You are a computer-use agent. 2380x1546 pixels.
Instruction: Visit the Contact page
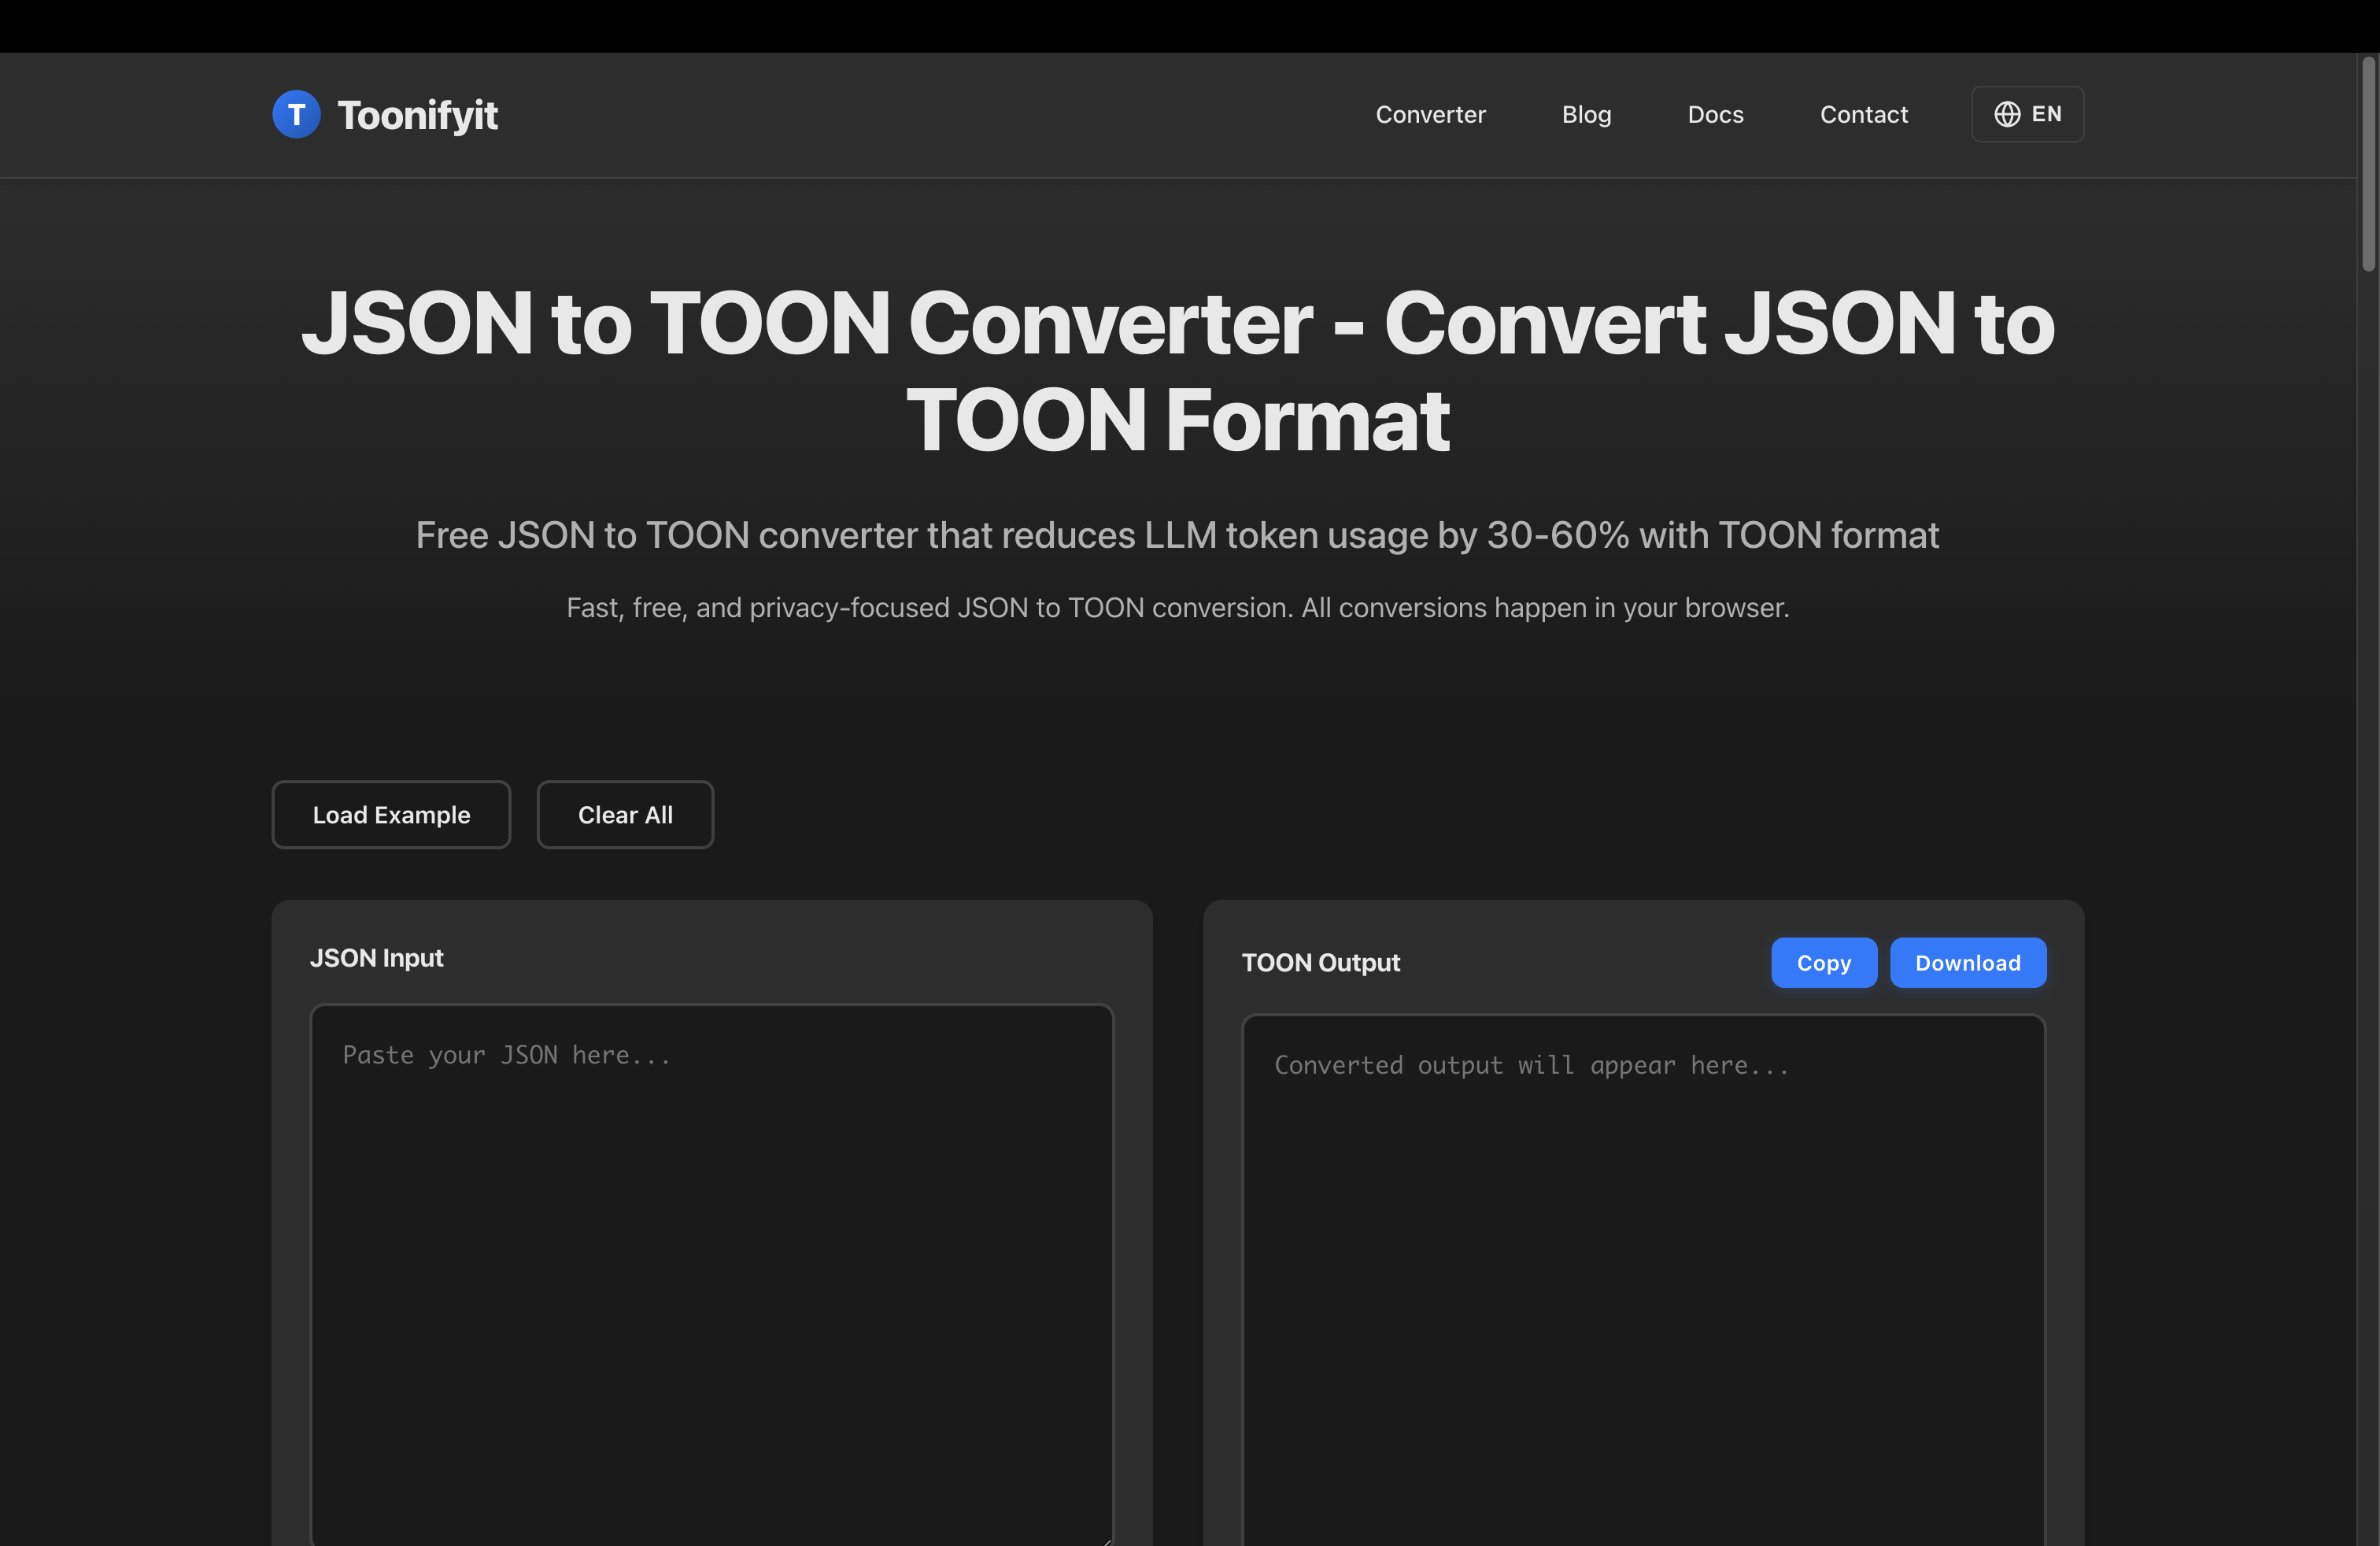(x=1863, y=114)
